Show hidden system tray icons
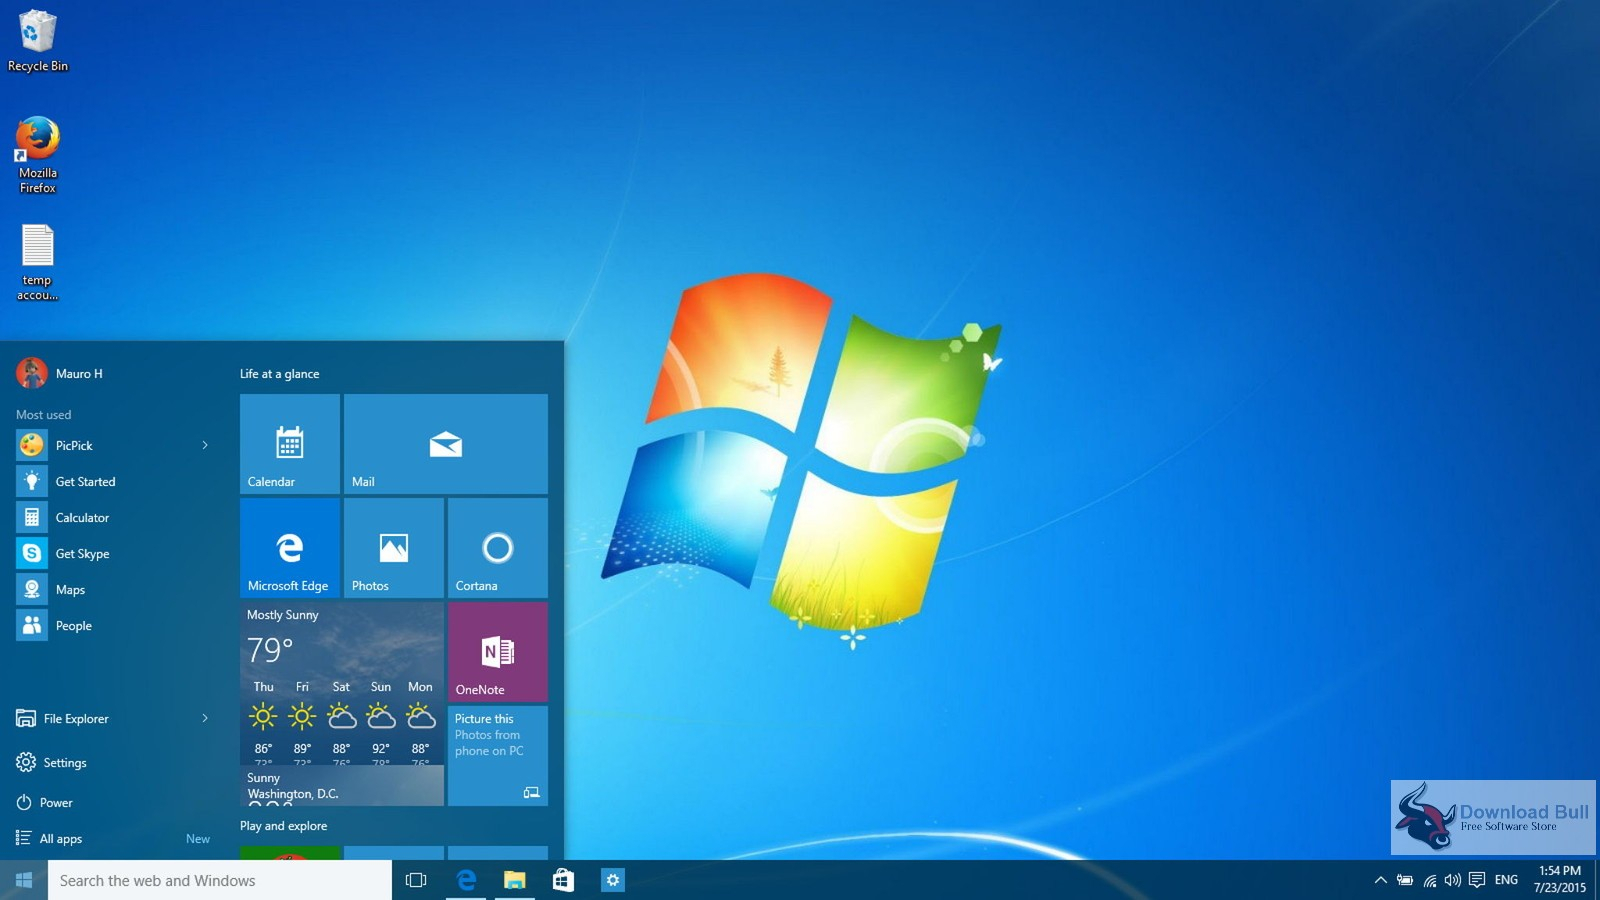 click(x=1380, y=880)
